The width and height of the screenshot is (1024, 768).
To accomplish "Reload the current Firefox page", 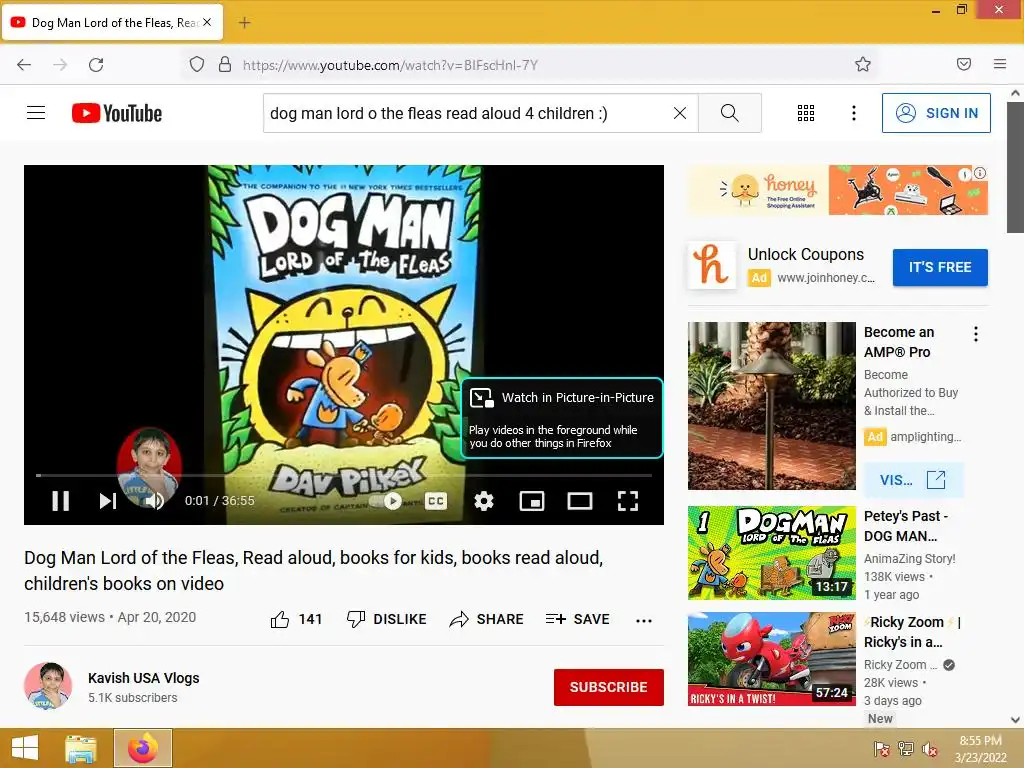I will tap(96, 65).
